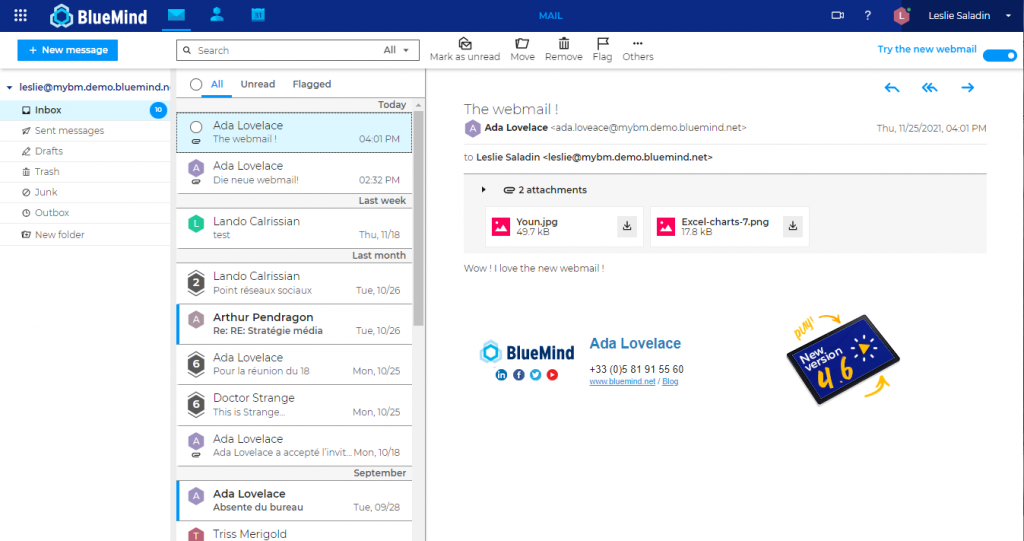Viewport: 1024px width, 541px height.
Task: Click the Remove trash icon
Action: tap(564, 44)
